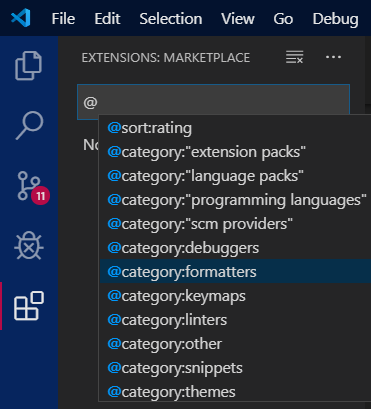Select the Extensions view icon
Image resolution: width=371 pixels, height=409 pixels.
pyautogui.click(x=29, y=306)
